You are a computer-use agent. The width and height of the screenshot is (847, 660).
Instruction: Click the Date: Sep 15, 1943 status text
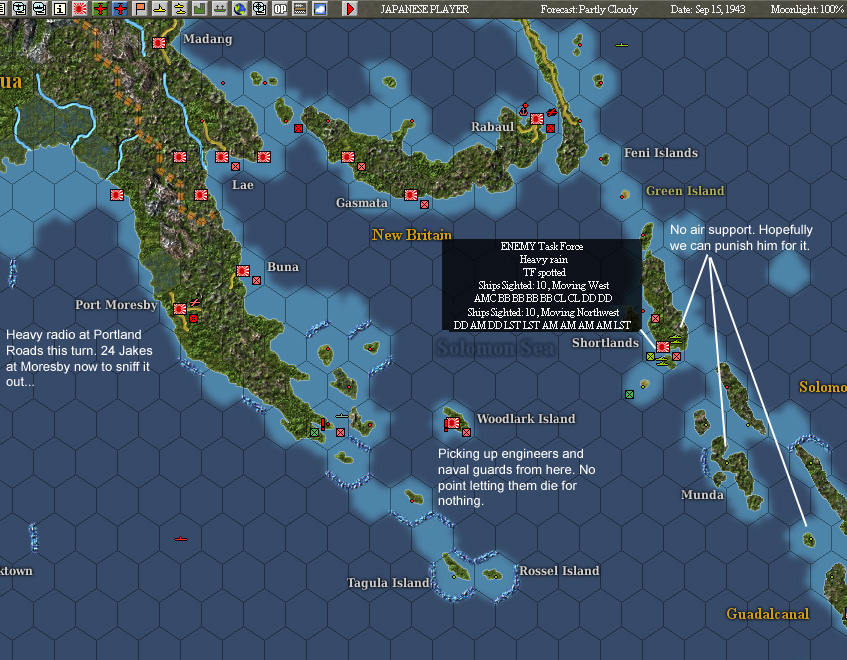click(x=708, y=9)
